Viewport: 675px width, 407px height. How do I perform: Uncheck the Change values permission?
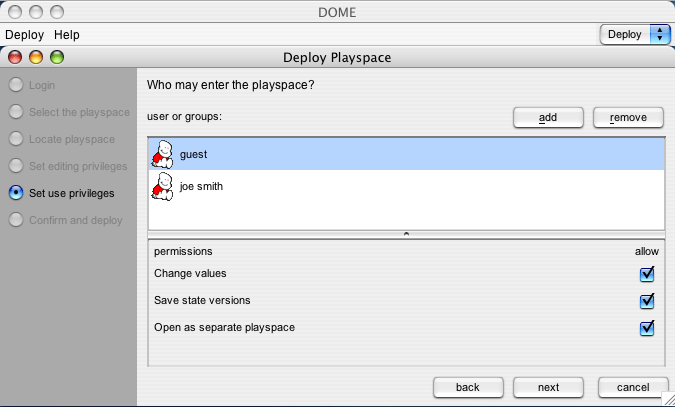point(647,274)
